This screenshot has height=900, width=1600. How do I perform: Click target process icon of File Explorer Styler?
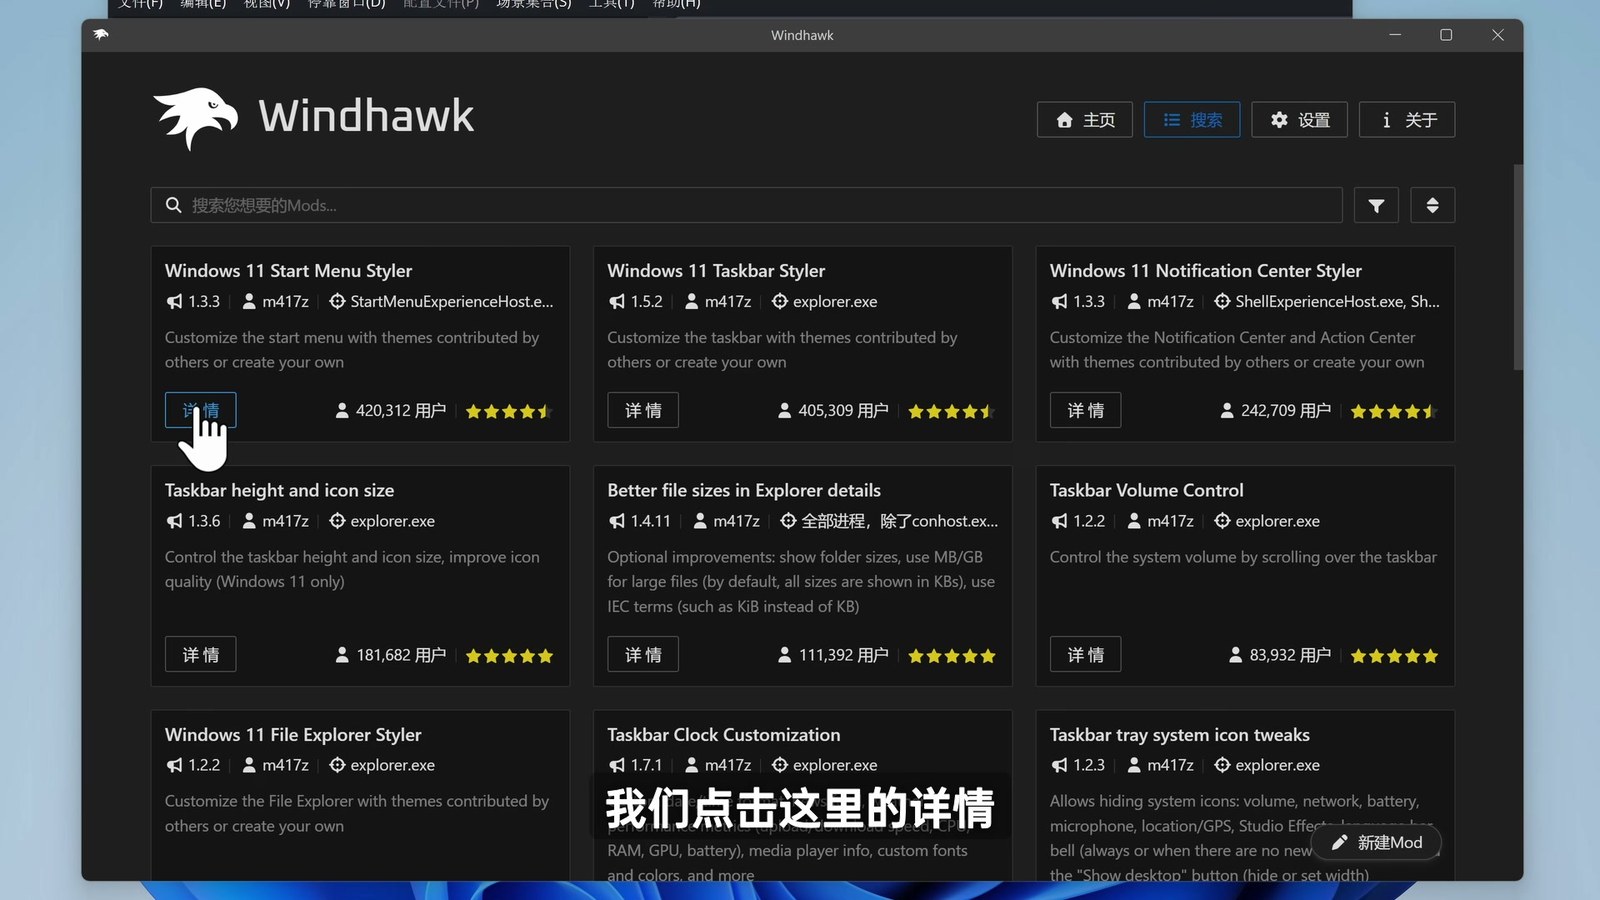click(x=337, y=765)
